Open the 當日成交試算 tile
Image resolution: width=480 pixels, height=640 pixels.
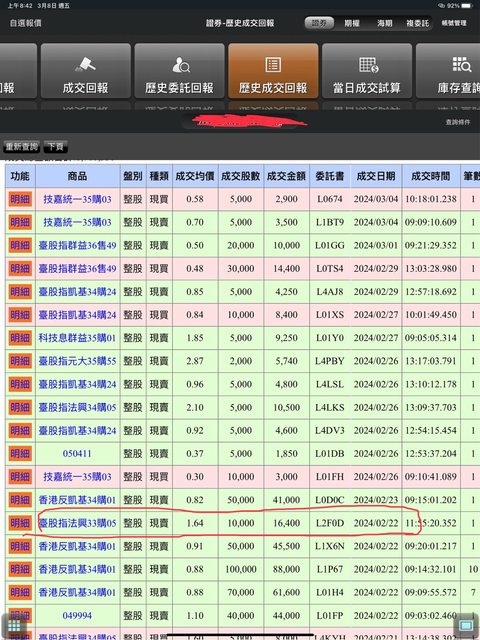367,71
